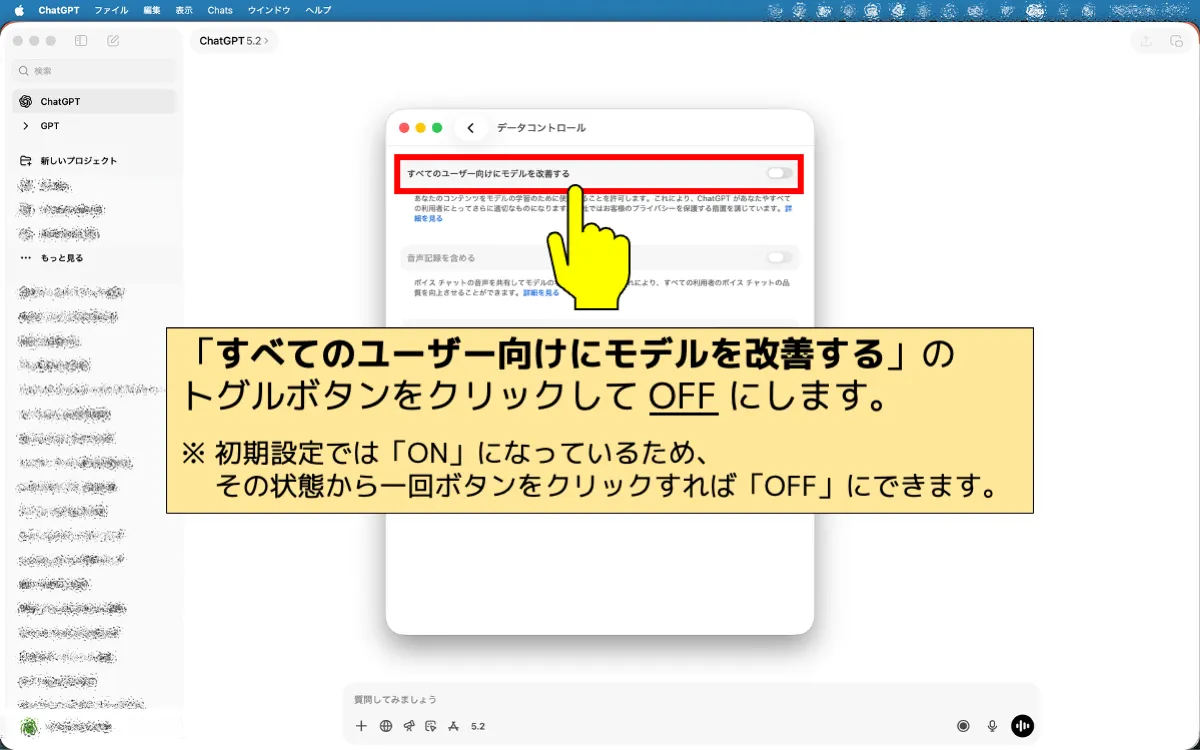Click the green zoom window button

436,127
